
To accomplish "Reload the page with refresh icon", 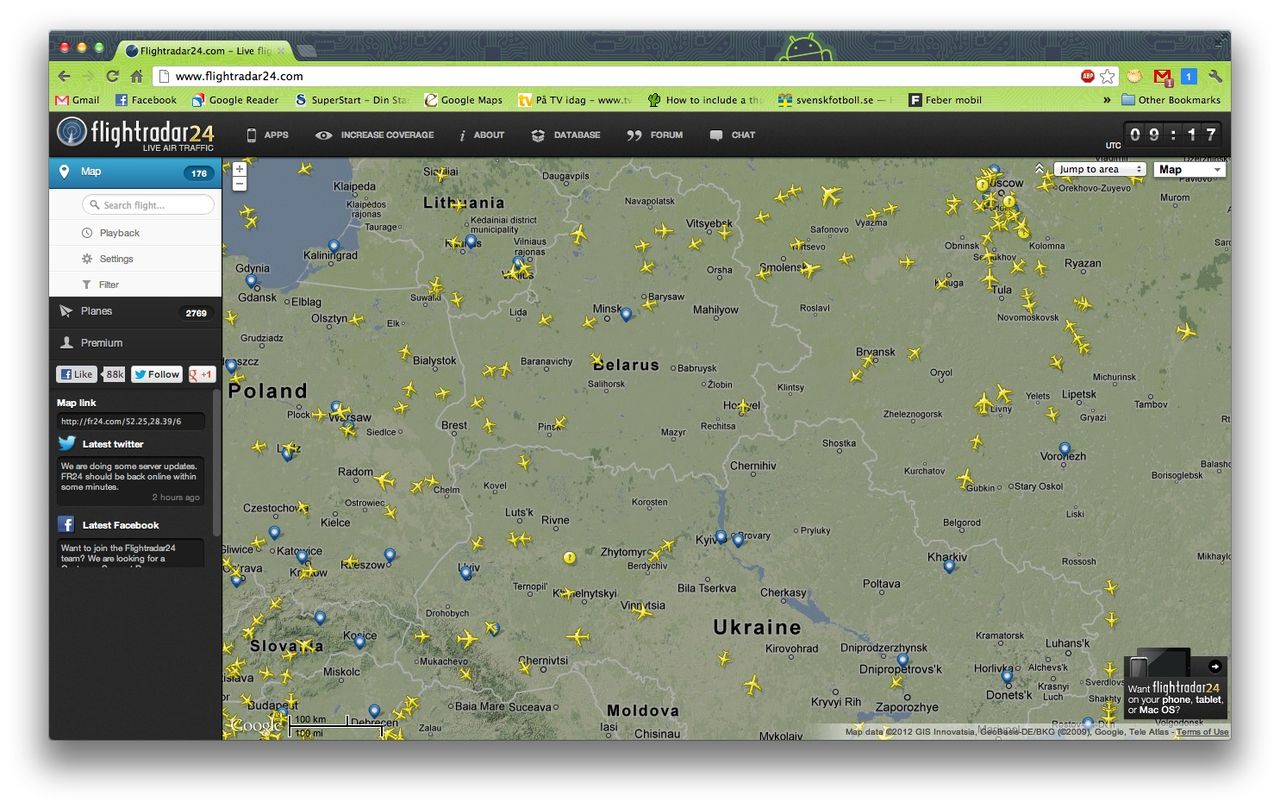I will click(112, 76).
